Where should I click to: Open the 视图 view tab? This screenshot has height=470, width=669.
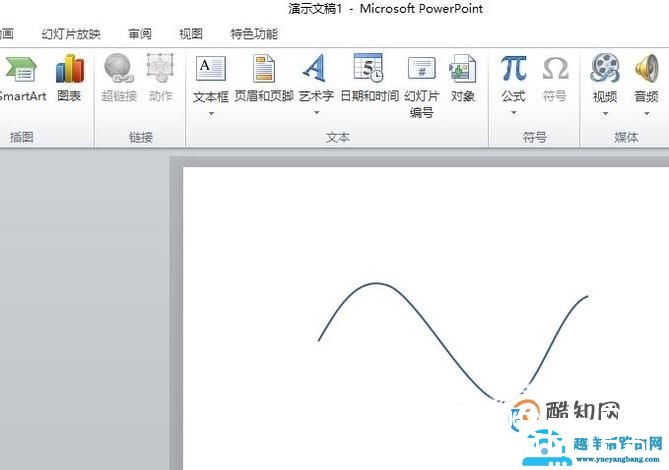tap(191, 34)
